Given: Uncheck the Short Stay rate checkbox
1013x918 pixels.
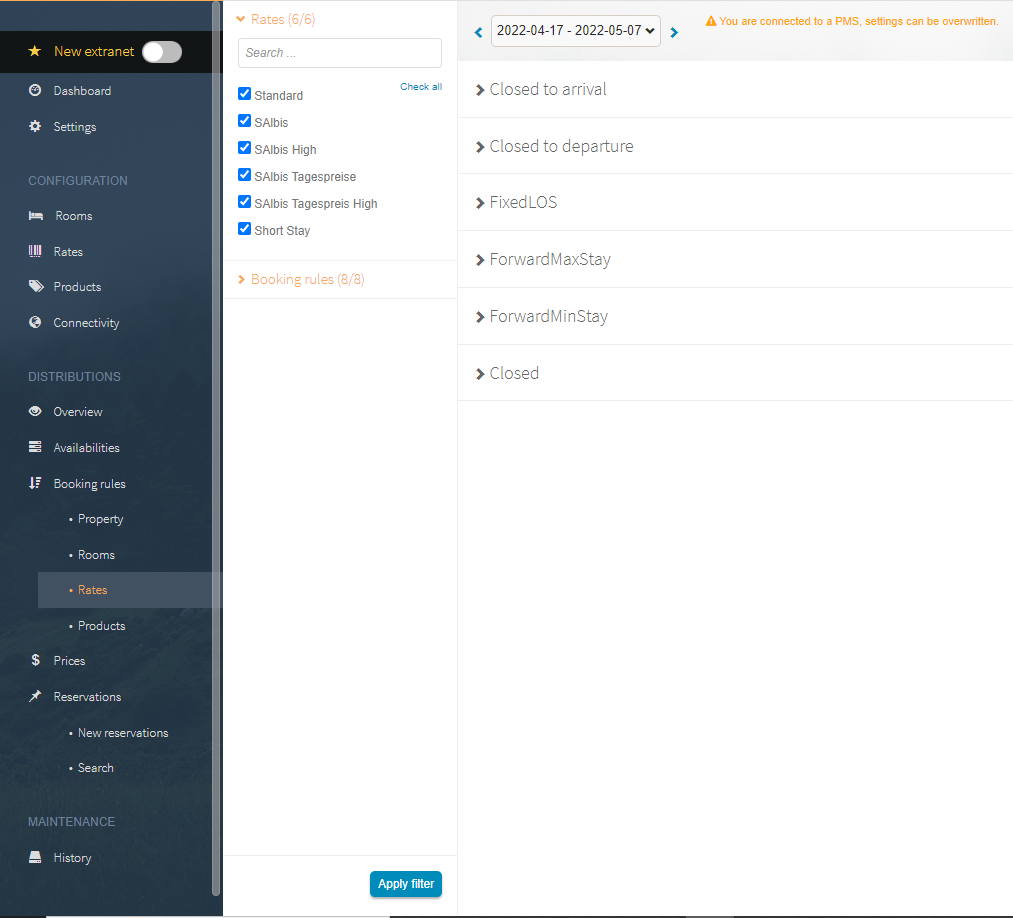Looking at the screenshot, I should tap(244, 229).
